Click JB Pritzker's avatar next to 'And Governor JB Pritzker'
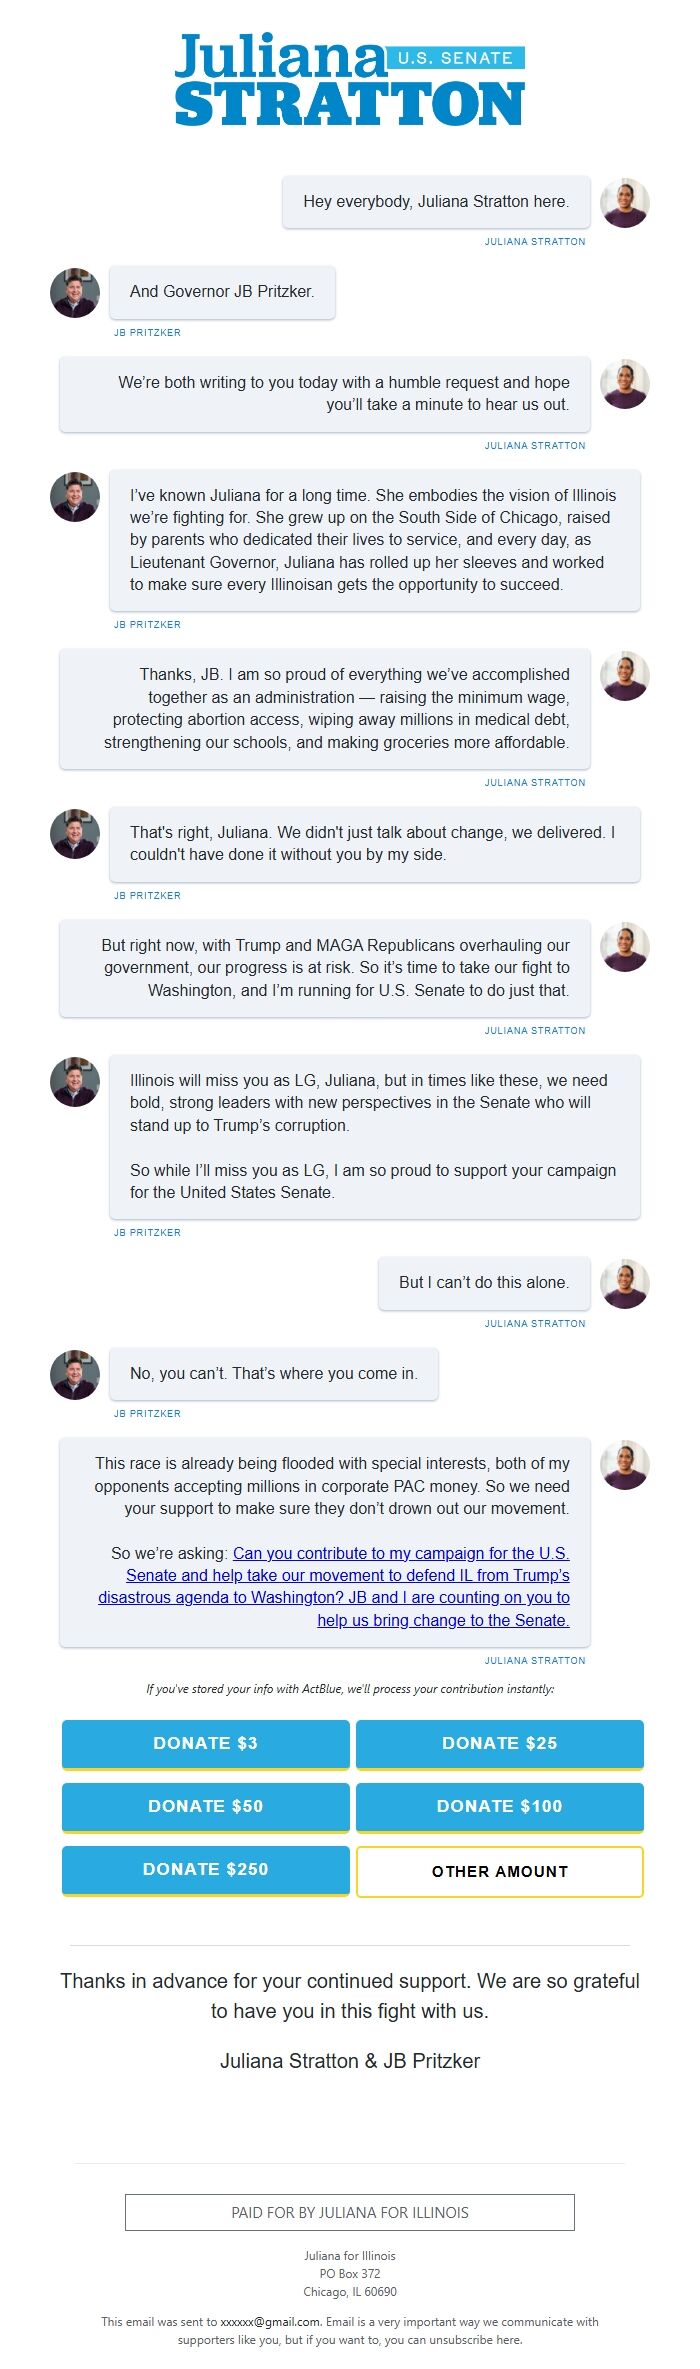Screen dimensions: 700x2369 [x=75, y=293]
